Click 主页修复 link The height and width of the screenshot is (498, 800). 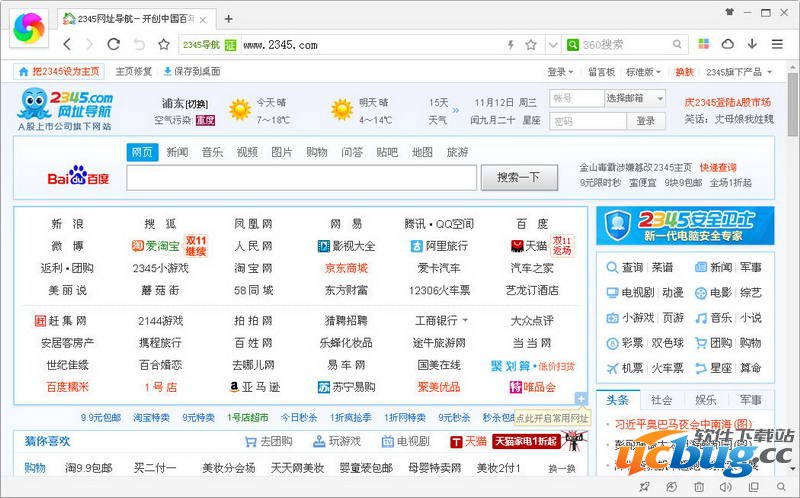134,71
